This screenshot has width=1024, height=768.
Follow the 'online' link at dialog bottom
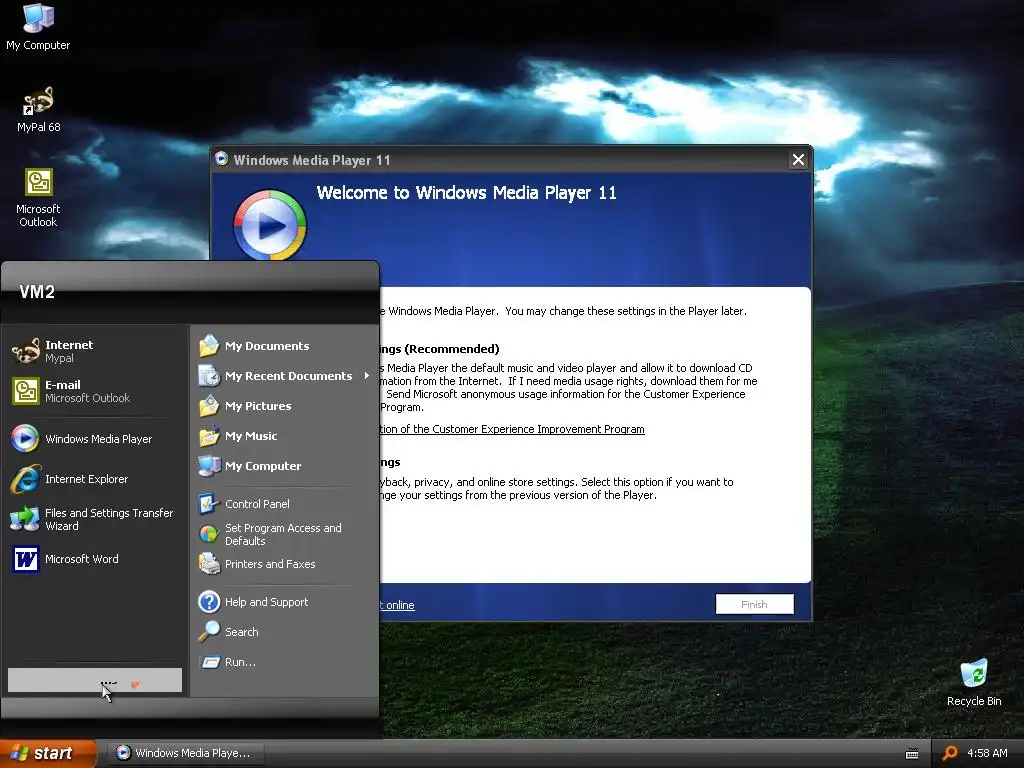click(x=398, y=605)
